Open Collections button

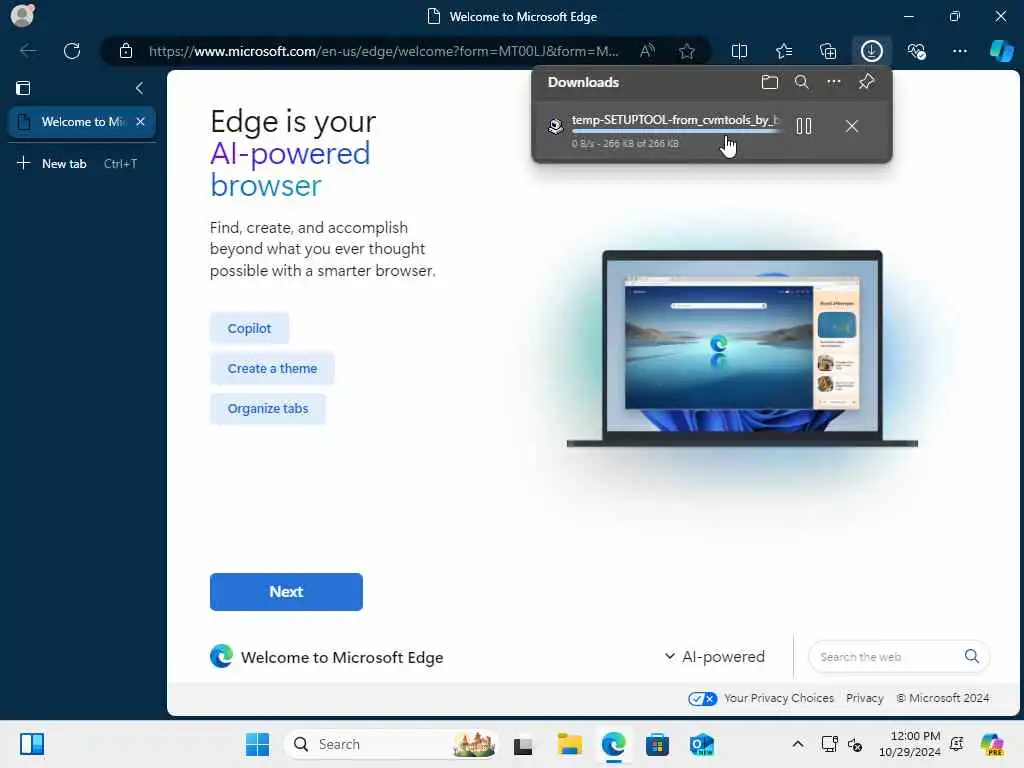[x=827, y=51]
